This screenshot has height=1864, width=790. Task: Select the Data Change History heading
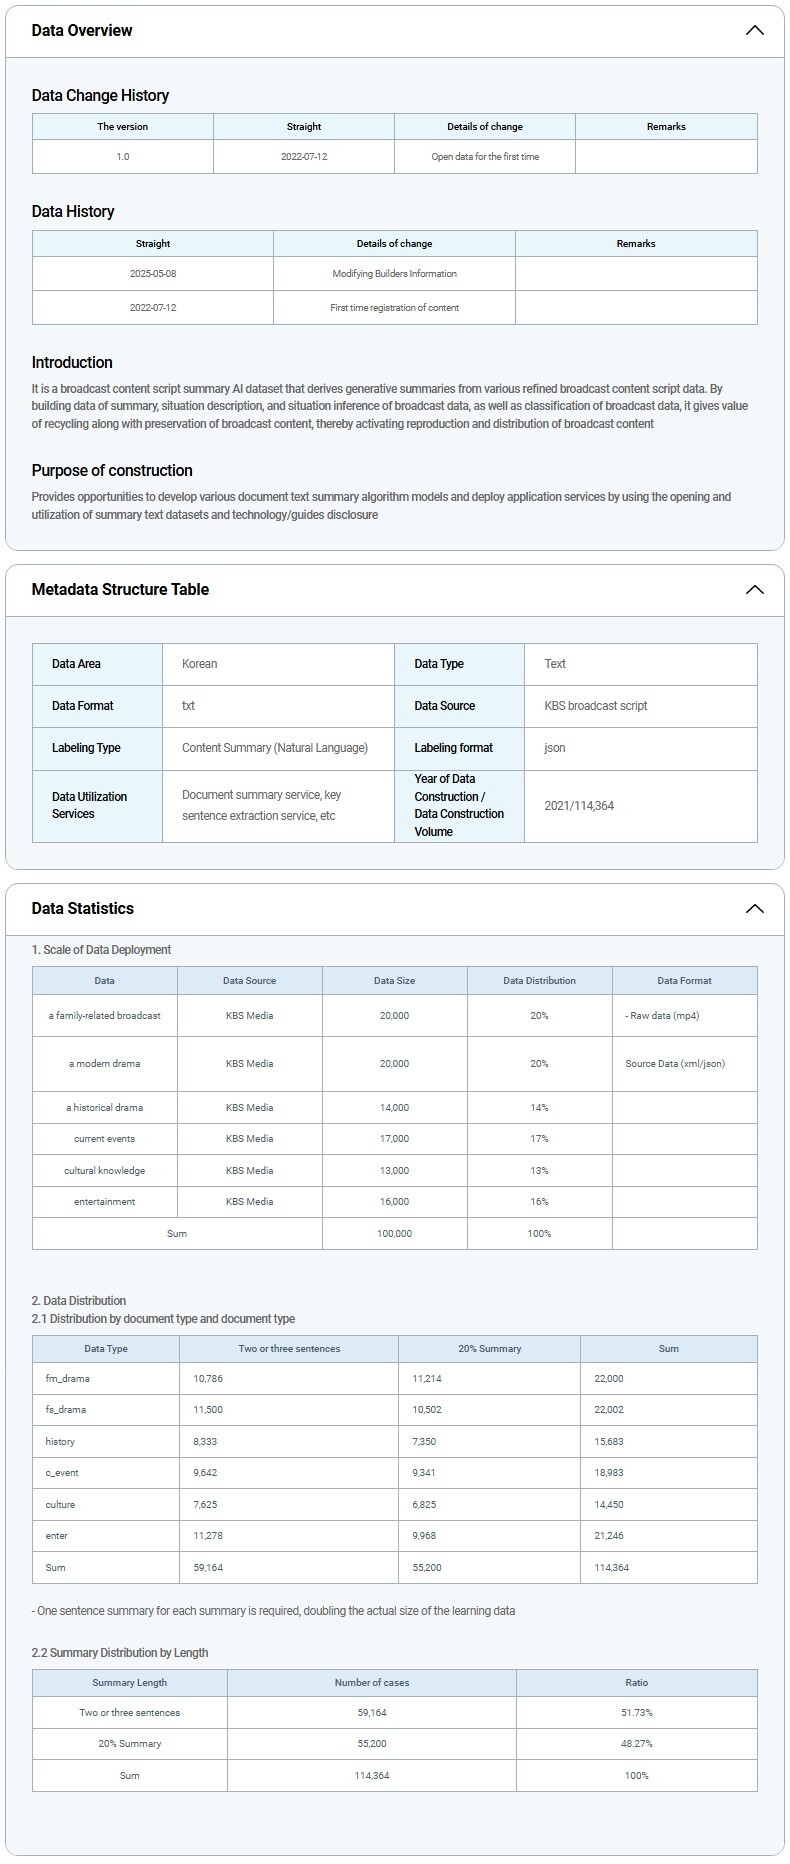tap(100, 95)
